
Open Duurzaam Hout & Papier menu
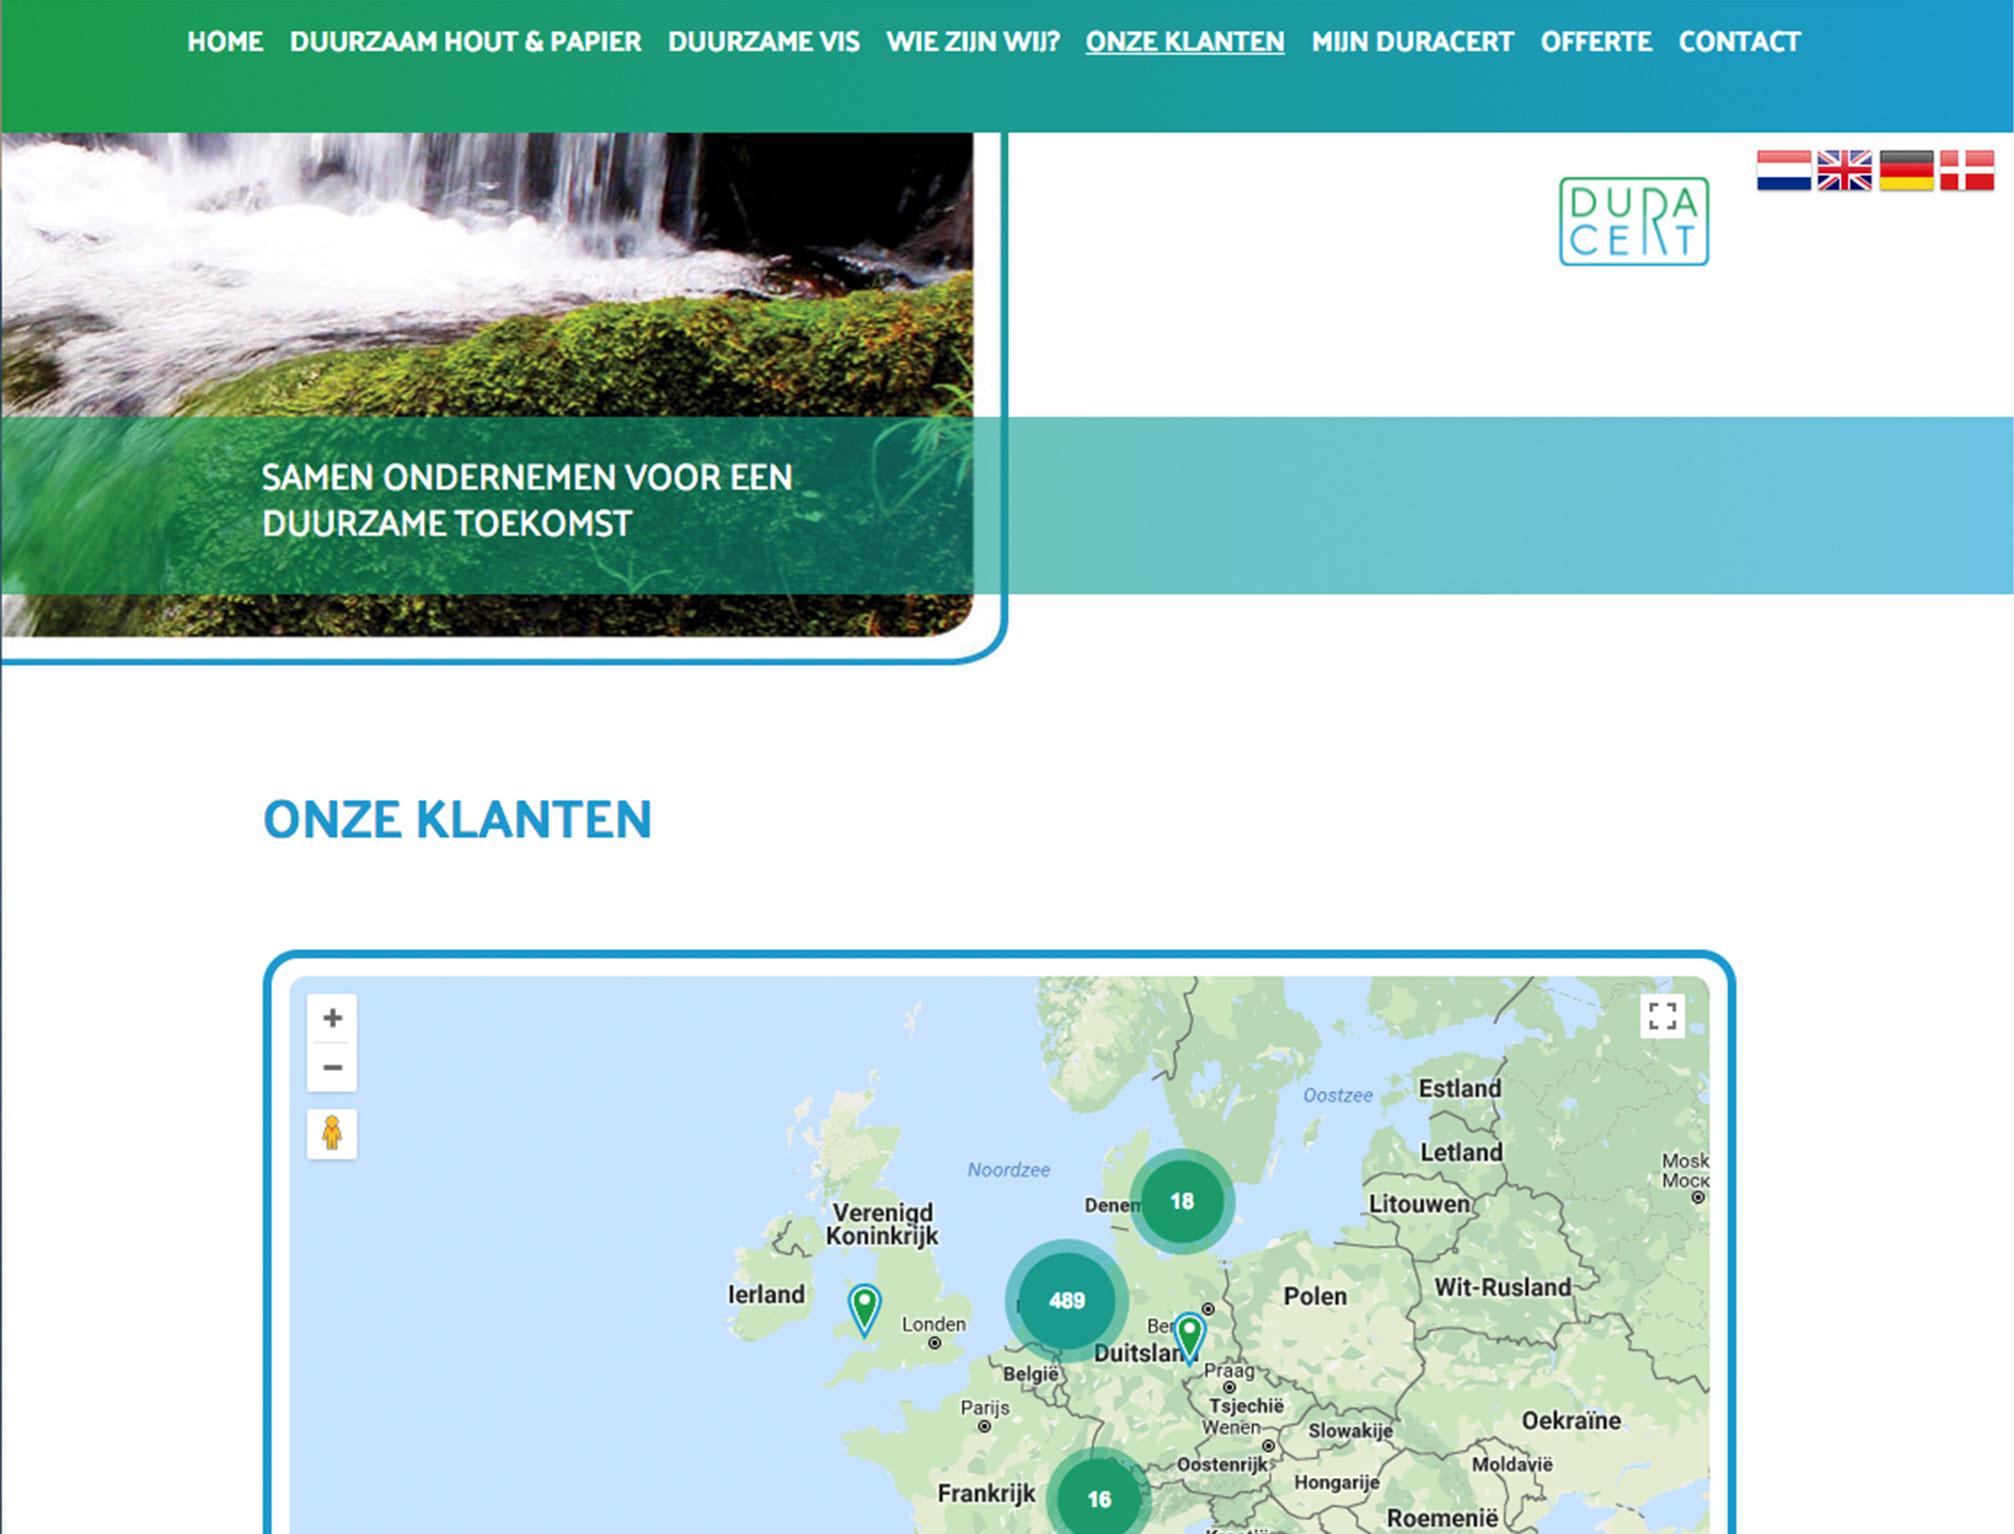click(x=465, y=42)
